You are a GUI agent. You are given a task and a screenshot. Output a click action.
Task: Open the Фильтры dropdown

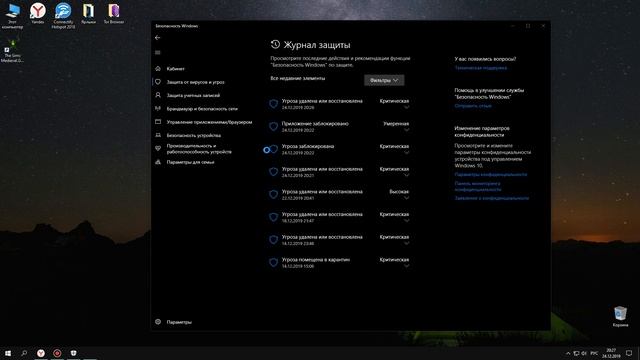[384, 80]
